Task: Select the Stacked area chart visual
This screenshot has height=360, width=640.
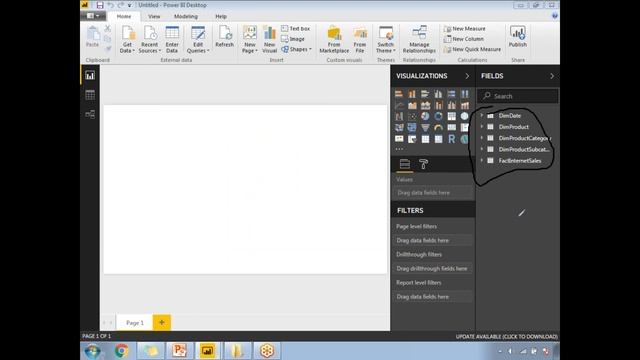Action: click(425, 105)
